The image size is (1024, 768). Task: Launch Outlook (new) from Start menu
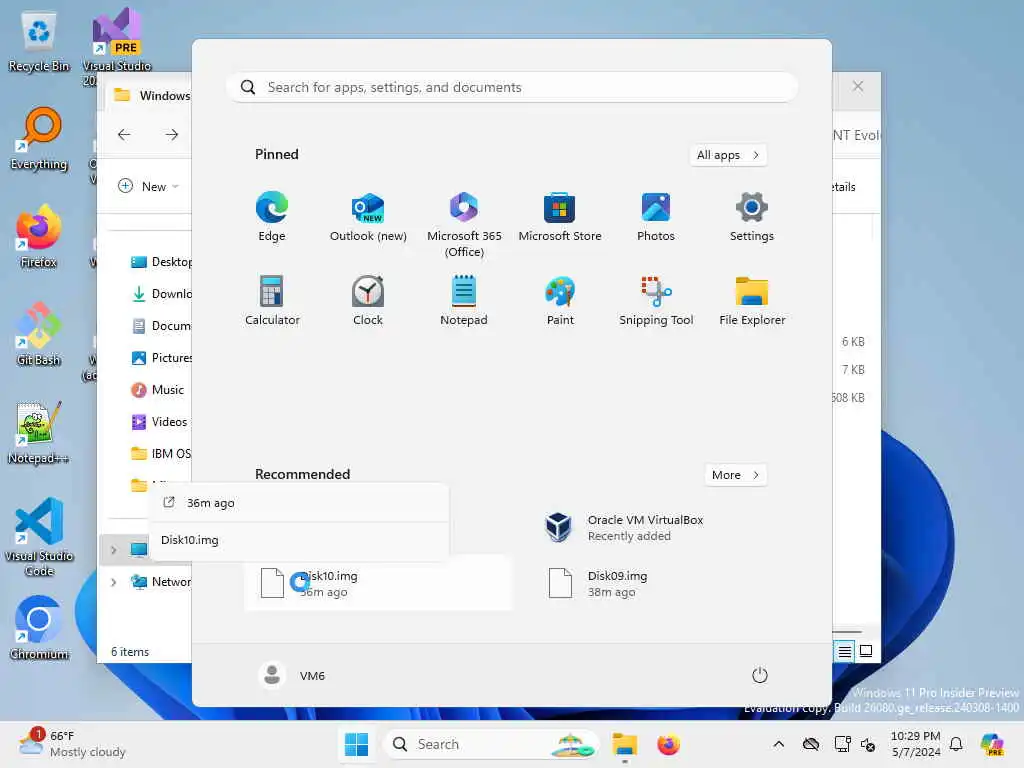pos(368,216)
